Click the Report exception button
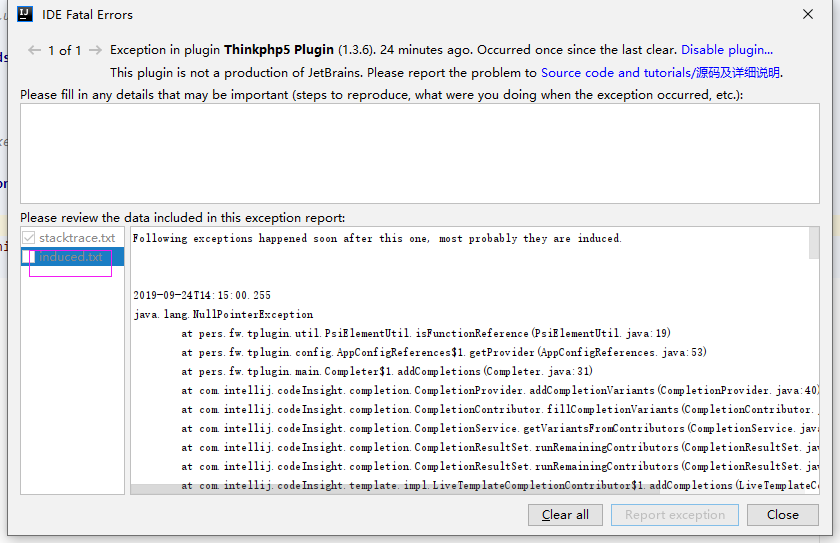This screenshot has width=840, height=543. [675, 515]
